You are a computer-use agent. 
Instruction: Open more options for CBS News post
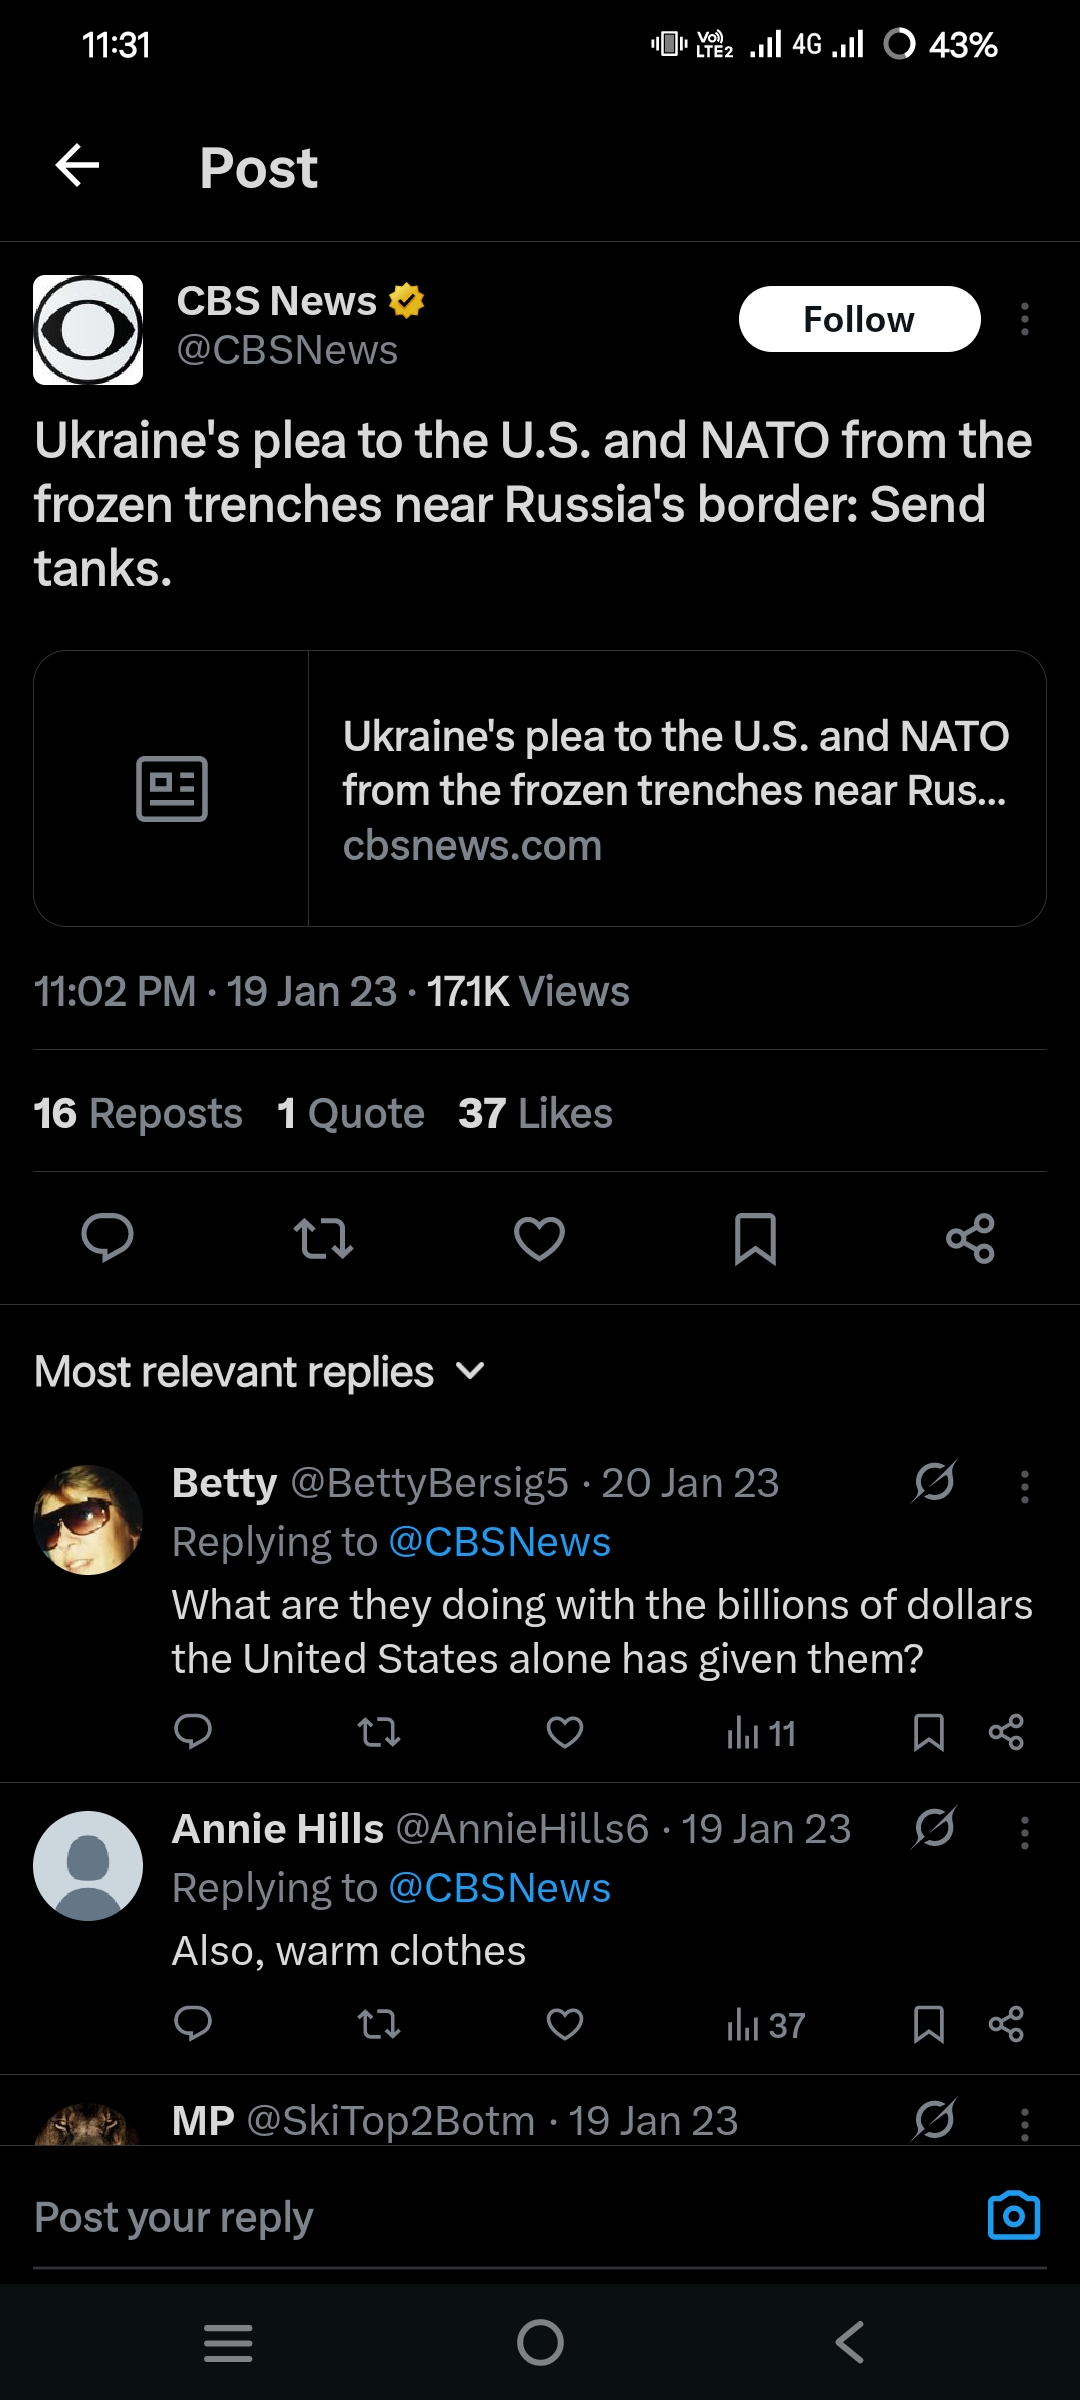tap(1024, 320)
